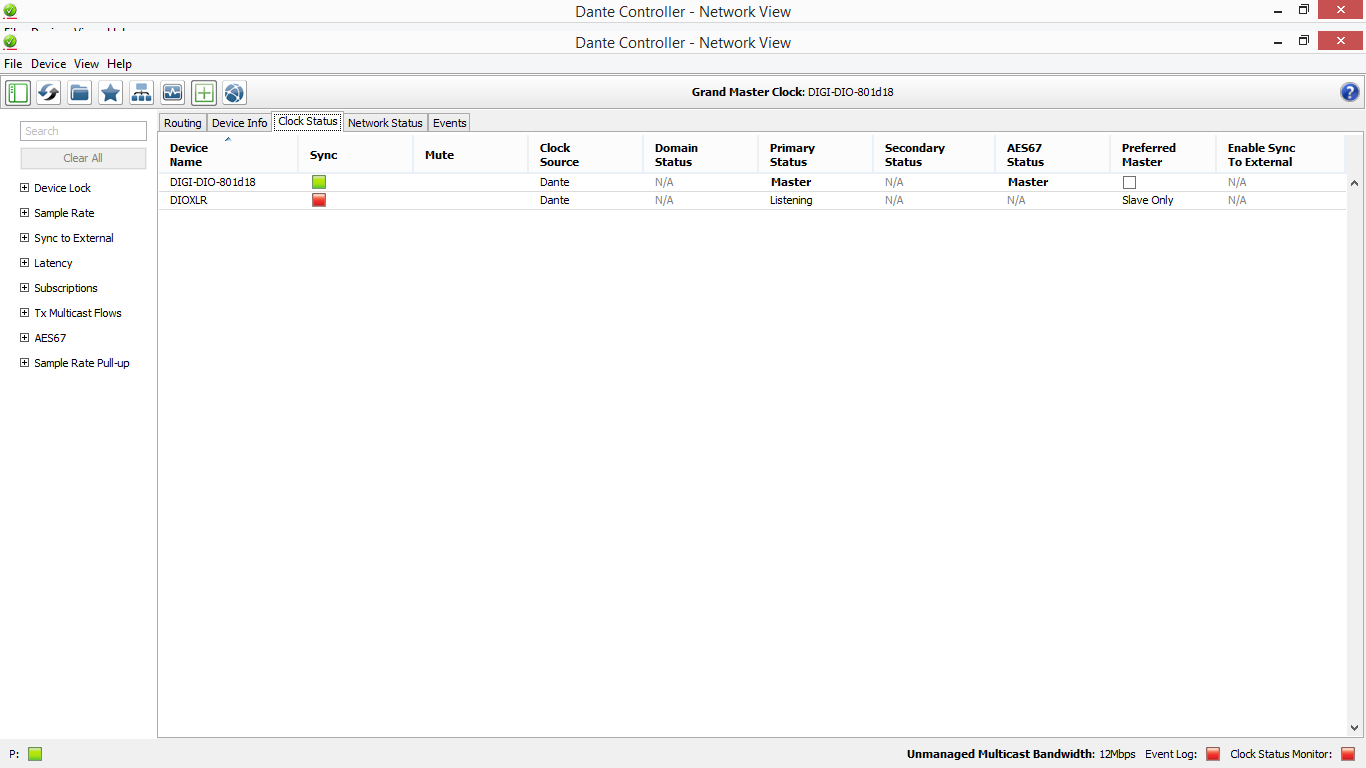This screenshot has height=768, width=1366.
Task: Click into the Search filter field
Action: (x=83, y=131)
